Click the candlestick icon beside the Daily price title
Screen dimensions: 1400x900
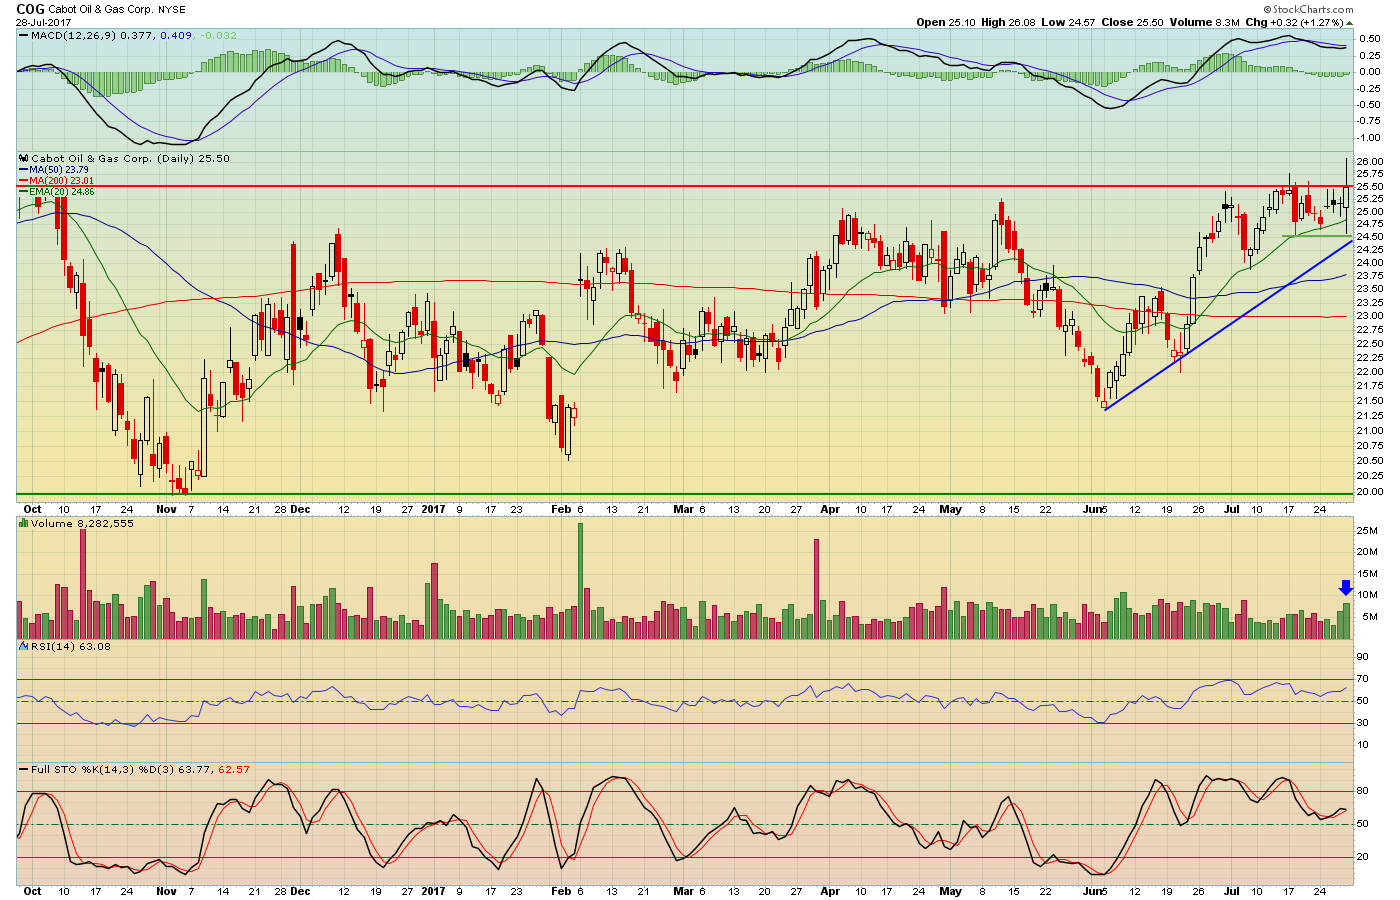point(23,158)
